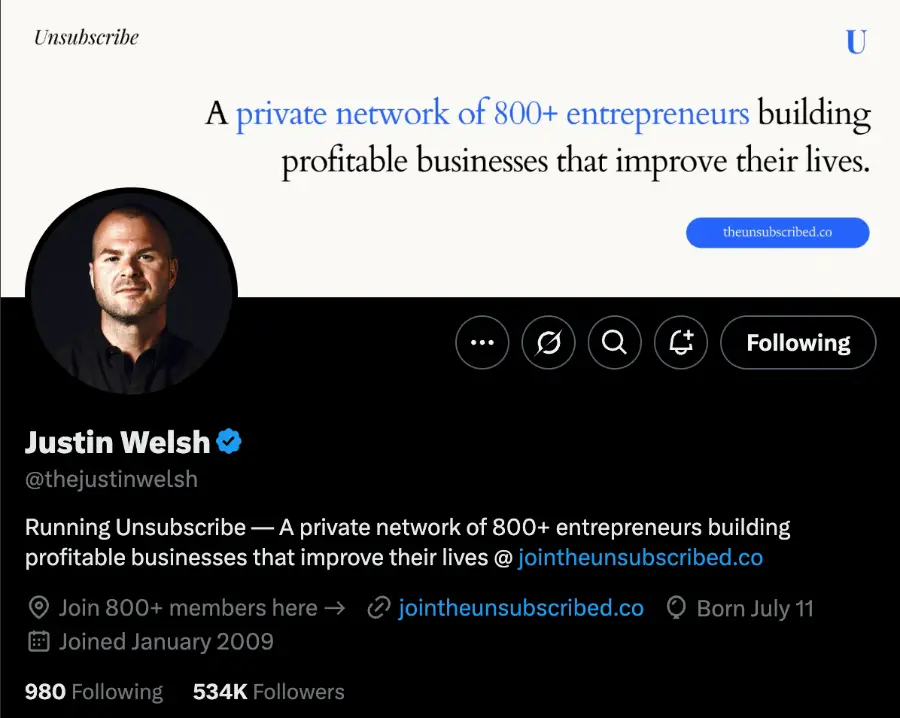View the 534K Followers list
Screen dimensions: 900x718
(268, 691)
